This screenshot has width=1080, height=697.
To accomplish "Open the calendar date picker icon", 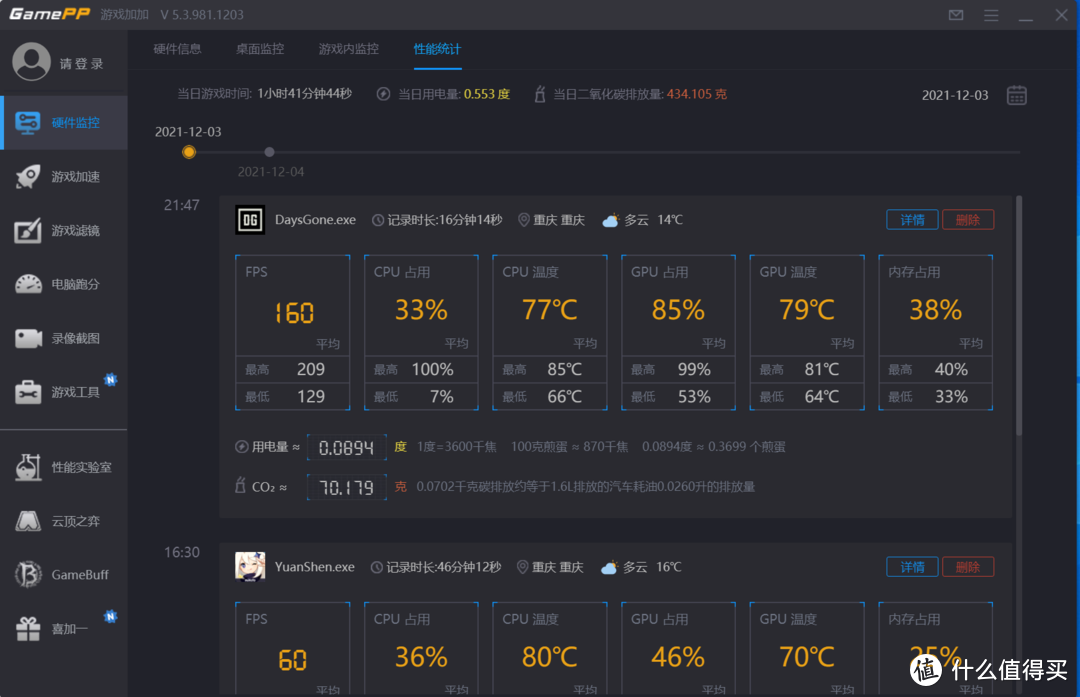I will point(1017,95).
